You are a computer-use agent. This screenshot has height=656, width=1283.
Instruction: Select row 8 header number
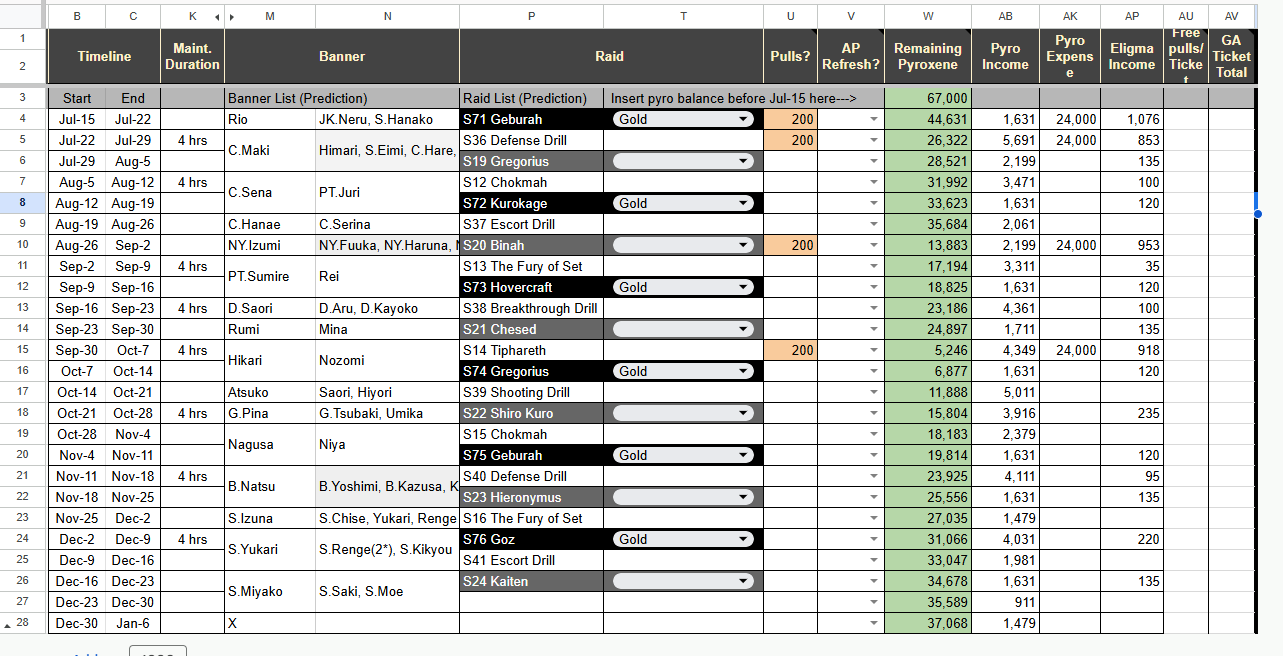tap(22, 203)
